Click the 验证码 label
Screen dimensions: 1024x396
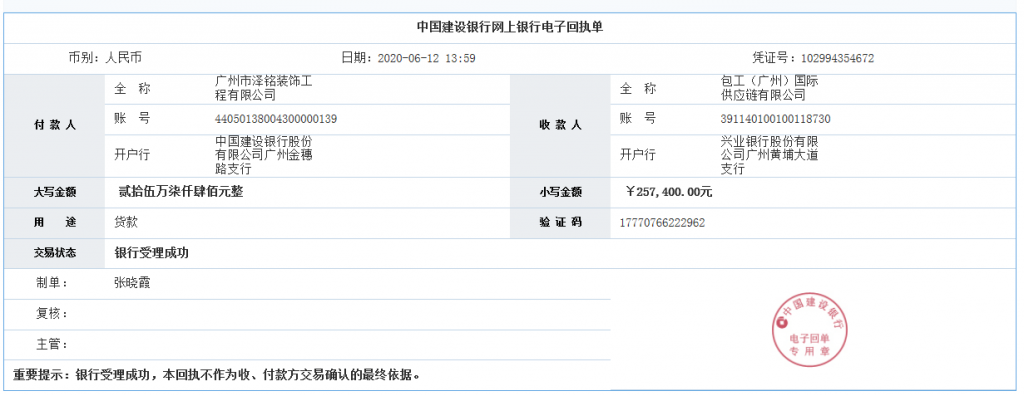560,223
